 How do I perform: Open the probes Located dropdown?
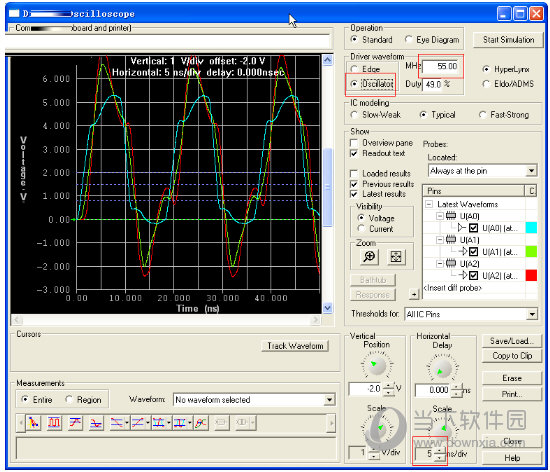(531, 171)
